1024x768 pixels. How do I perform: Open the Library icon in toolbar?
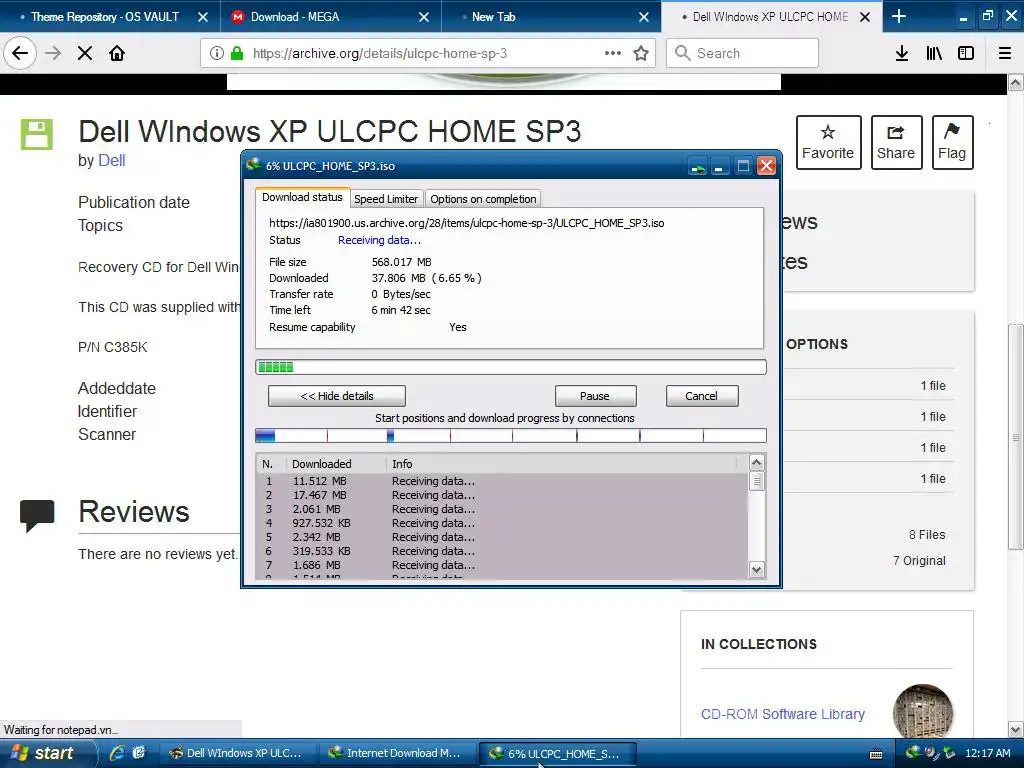coord(934,53)
